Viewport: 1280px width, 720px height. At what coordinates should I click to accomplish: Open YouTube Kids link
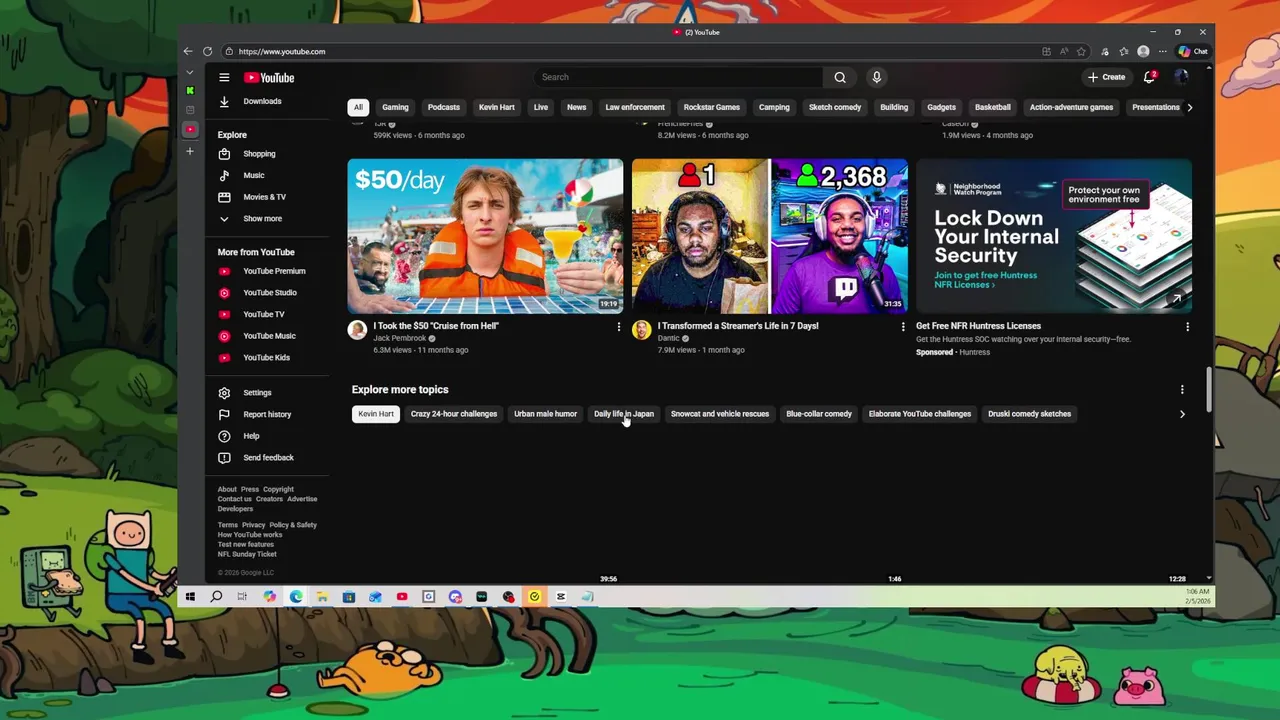(265, 357)
